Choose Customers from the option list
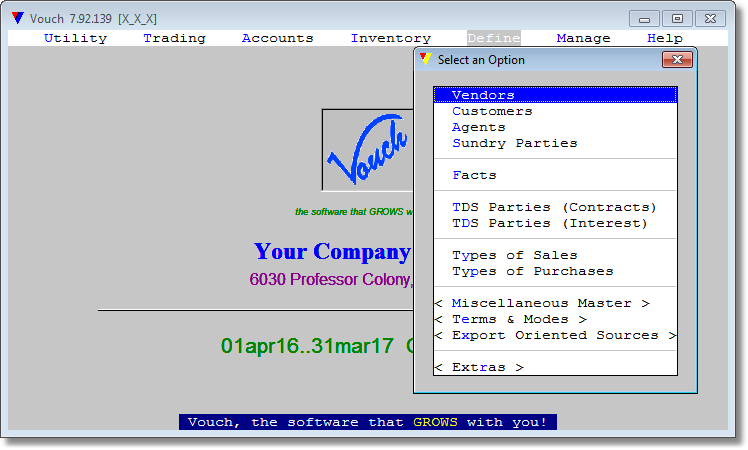 point(555,111)
